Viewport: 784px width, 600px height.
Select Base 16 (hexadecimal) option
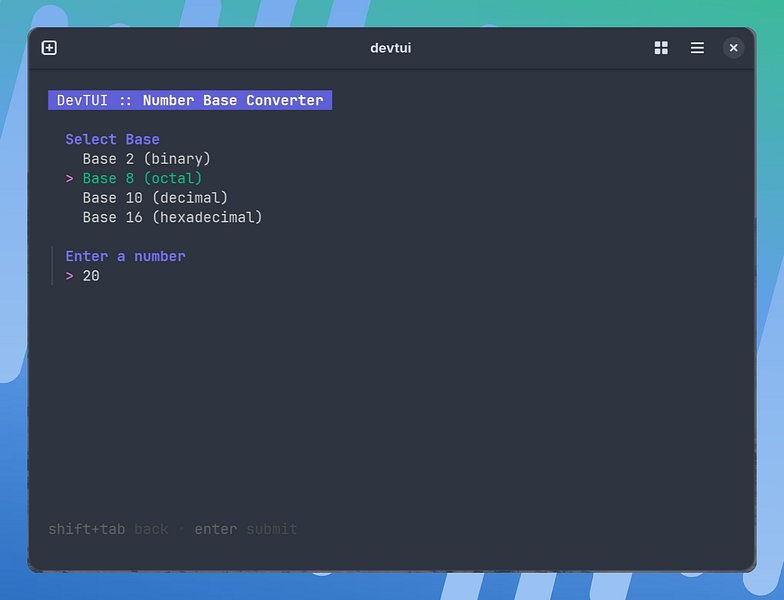[x=172, y=218]
